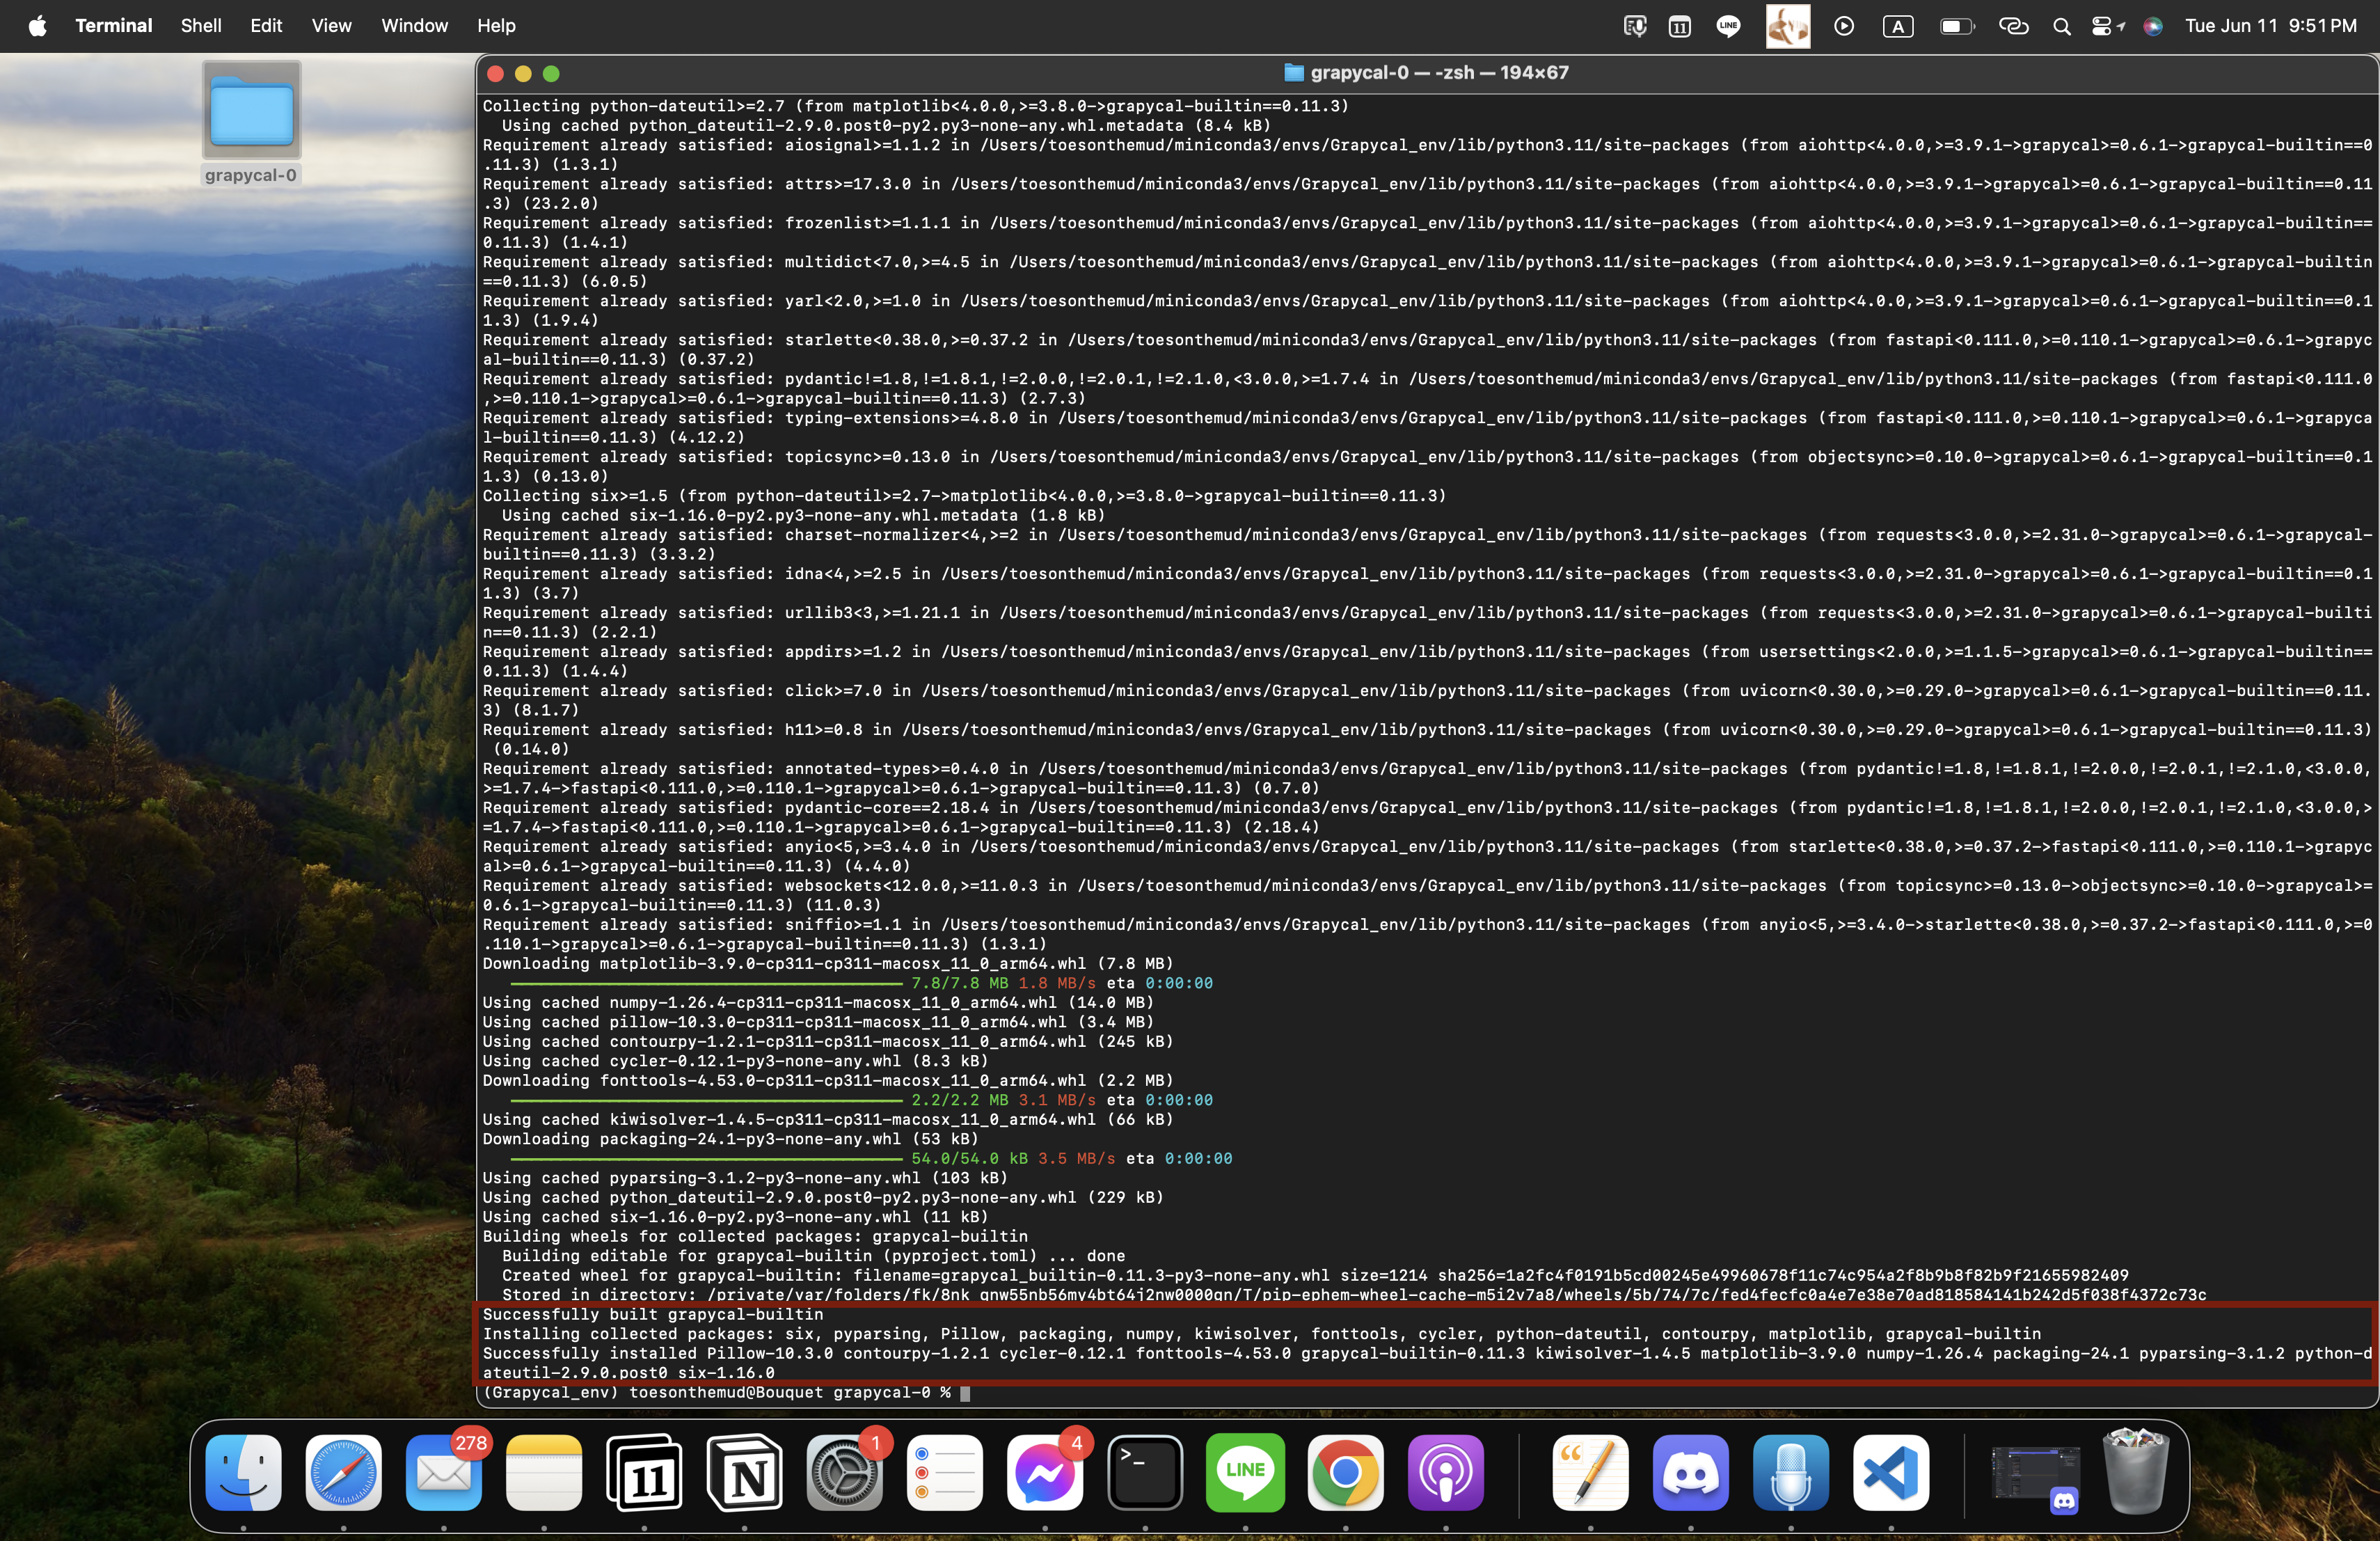
Task: Open Podcasts app in Dock
Action: 1445,1472
